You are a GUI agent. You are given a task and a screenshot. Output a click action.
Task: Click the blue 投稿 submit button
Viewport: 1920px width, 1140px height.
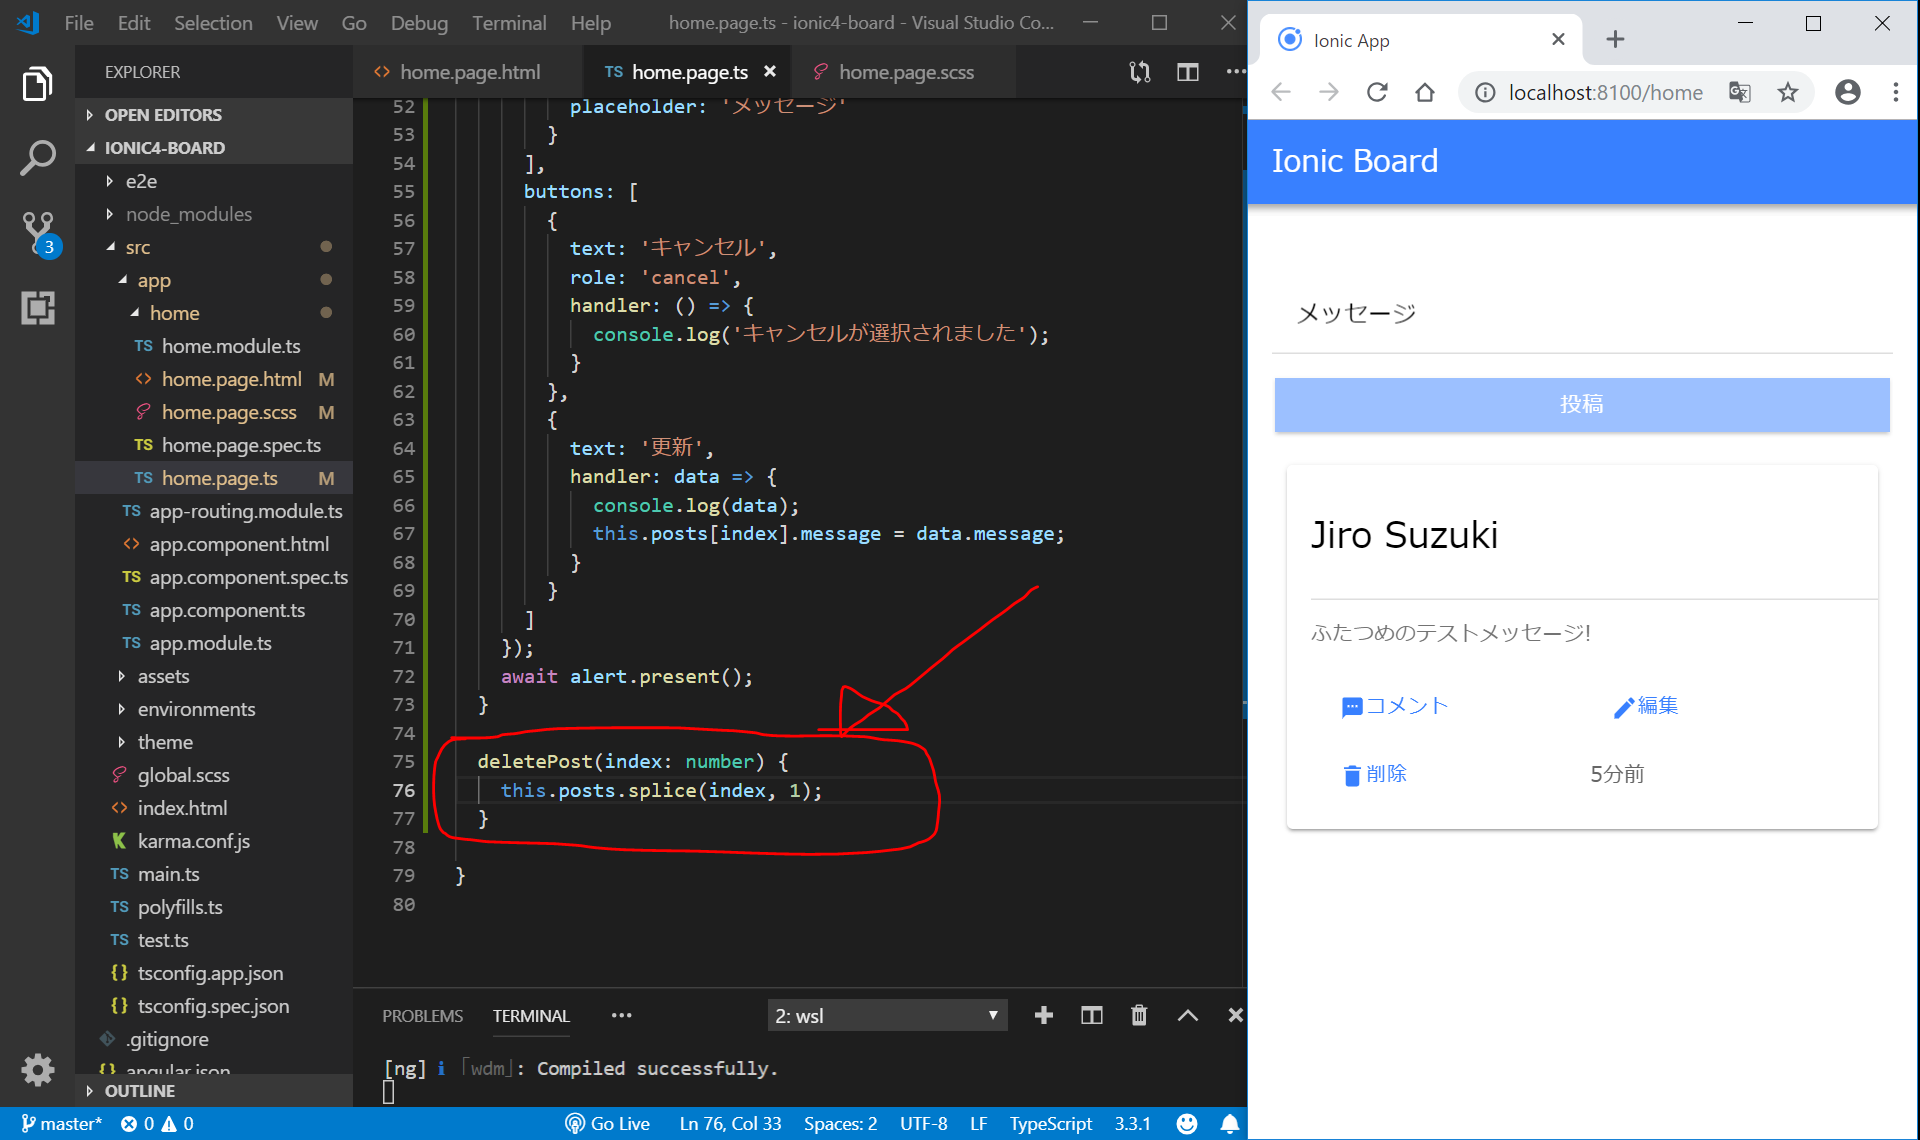(x=1581, y=404)
